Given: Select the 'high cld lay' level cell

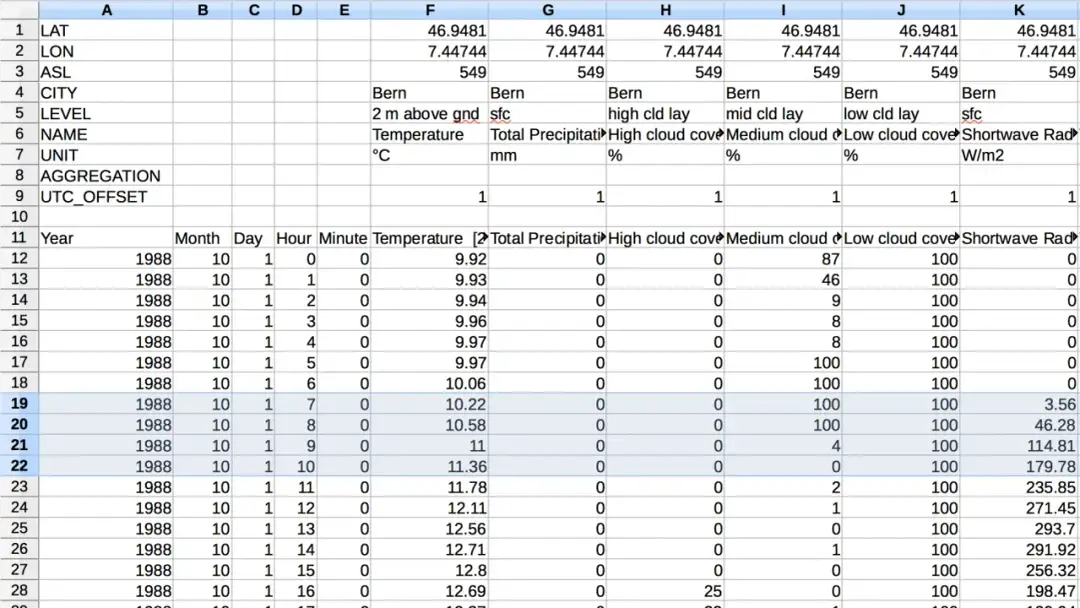Looking at the screenshot, I should pyautogui.click(x=665, y=114).
